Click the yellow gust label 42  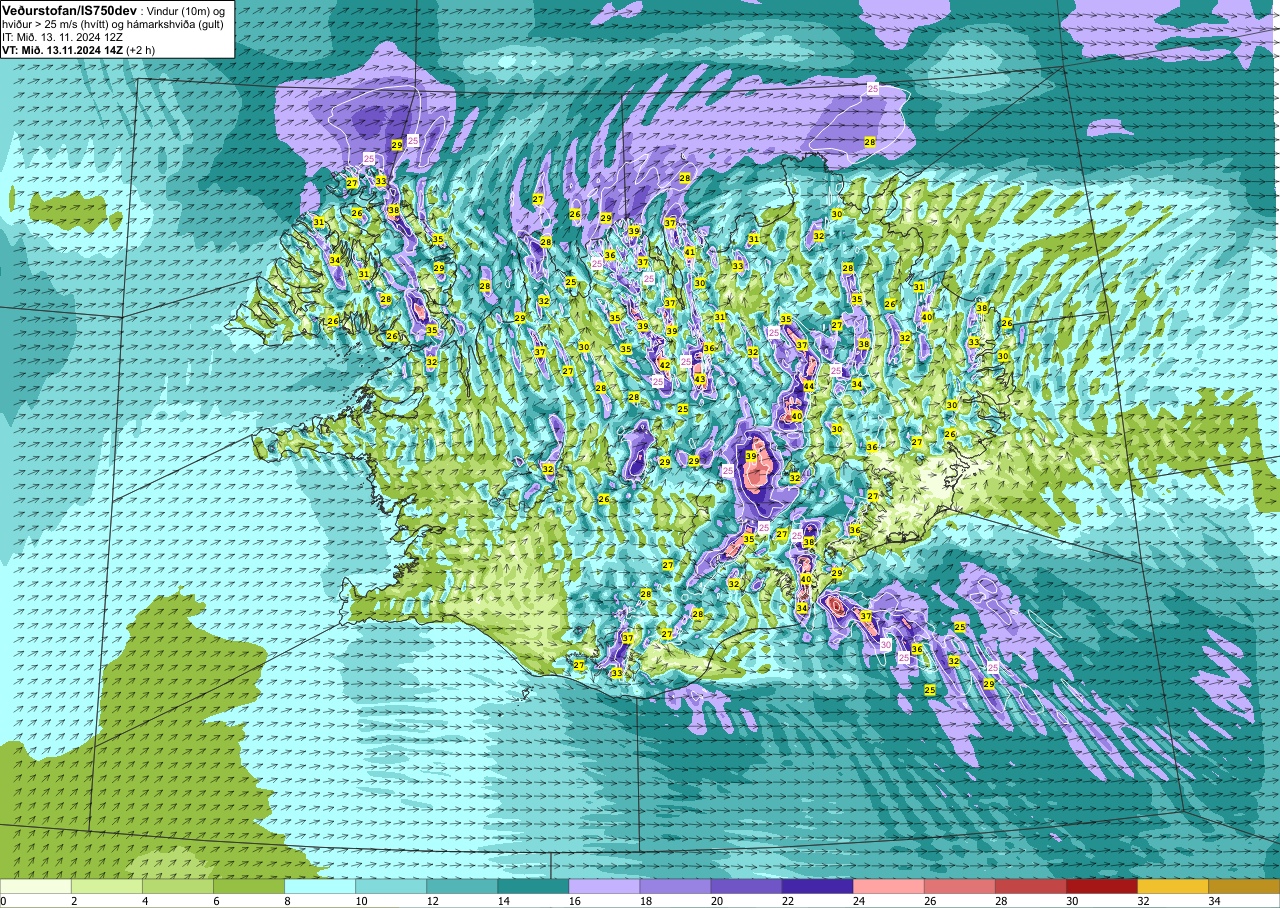click(x=665, y=365)
